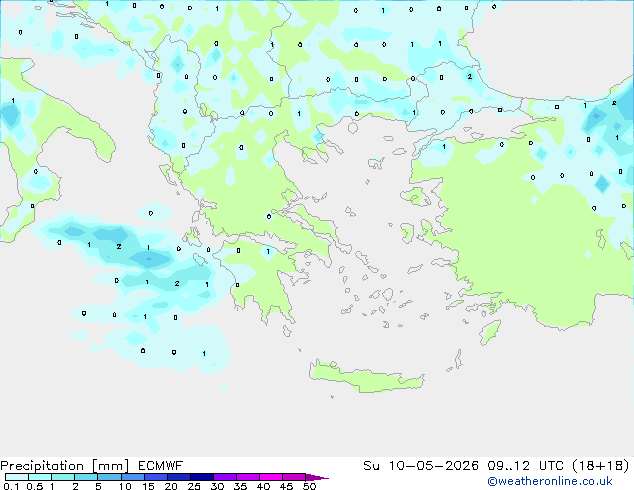Click the "15" legend scale label
The image size is (634, 490).
tap(148, 486)
